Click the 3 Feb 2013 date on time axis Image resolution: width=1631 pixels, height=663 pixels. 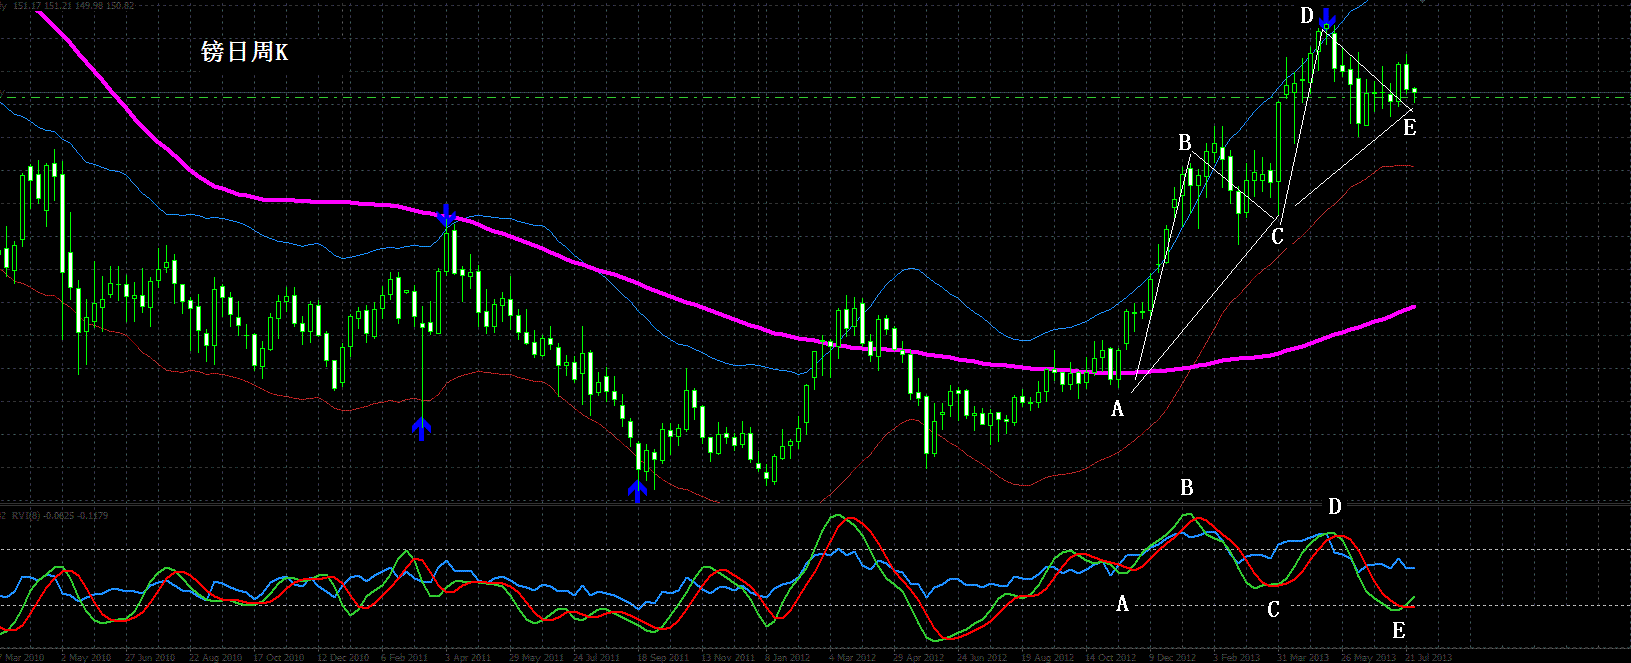[1236, 657]
